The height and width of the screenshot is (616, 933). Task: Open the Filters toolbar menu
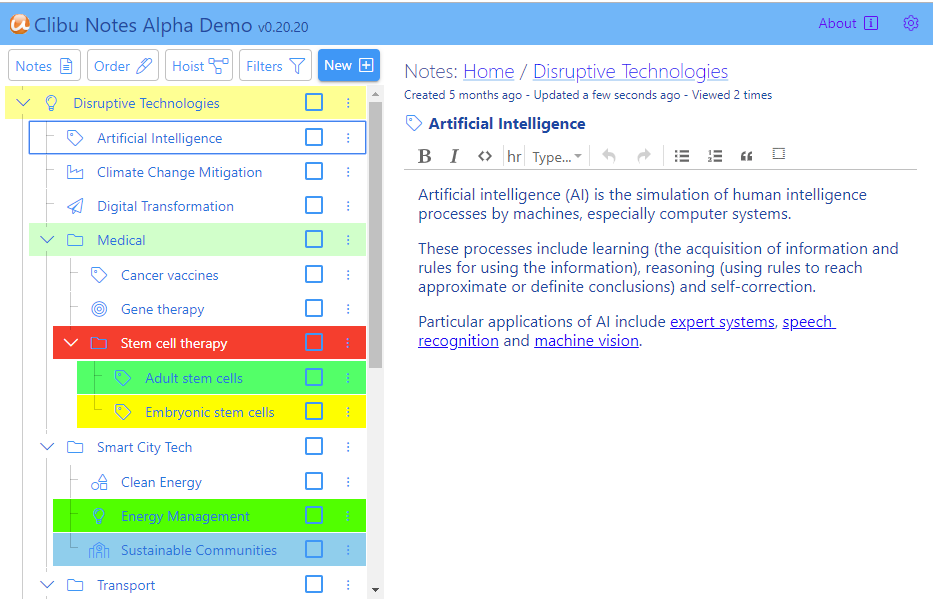pyautogui.click(x=275, y=65)
